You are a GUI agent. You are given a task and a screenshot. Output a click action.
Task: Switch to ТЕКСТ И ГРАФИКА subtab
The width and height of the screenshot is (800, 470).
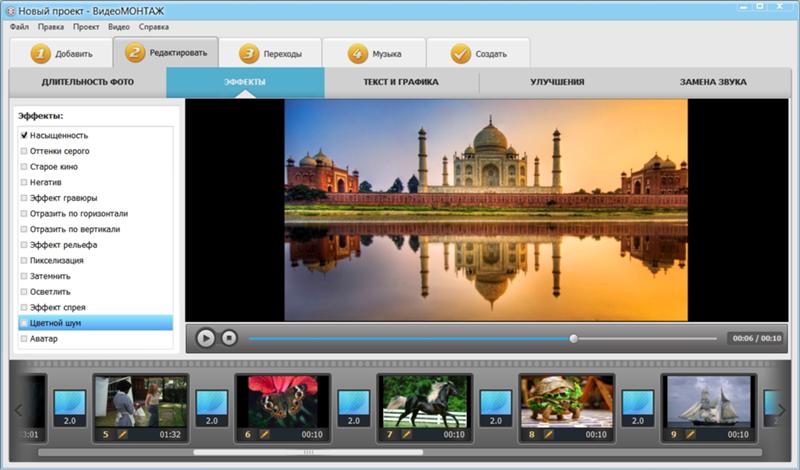click(401, 82)
